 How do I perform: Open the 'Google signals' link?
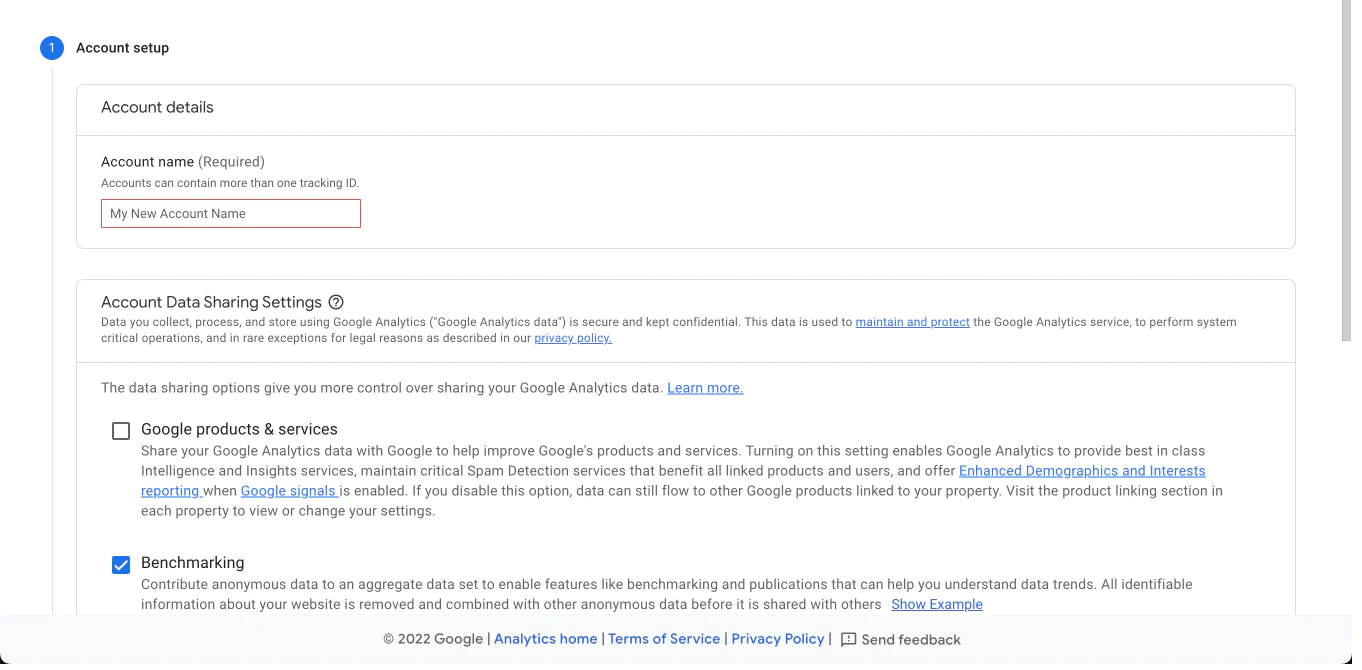(289, 491)
